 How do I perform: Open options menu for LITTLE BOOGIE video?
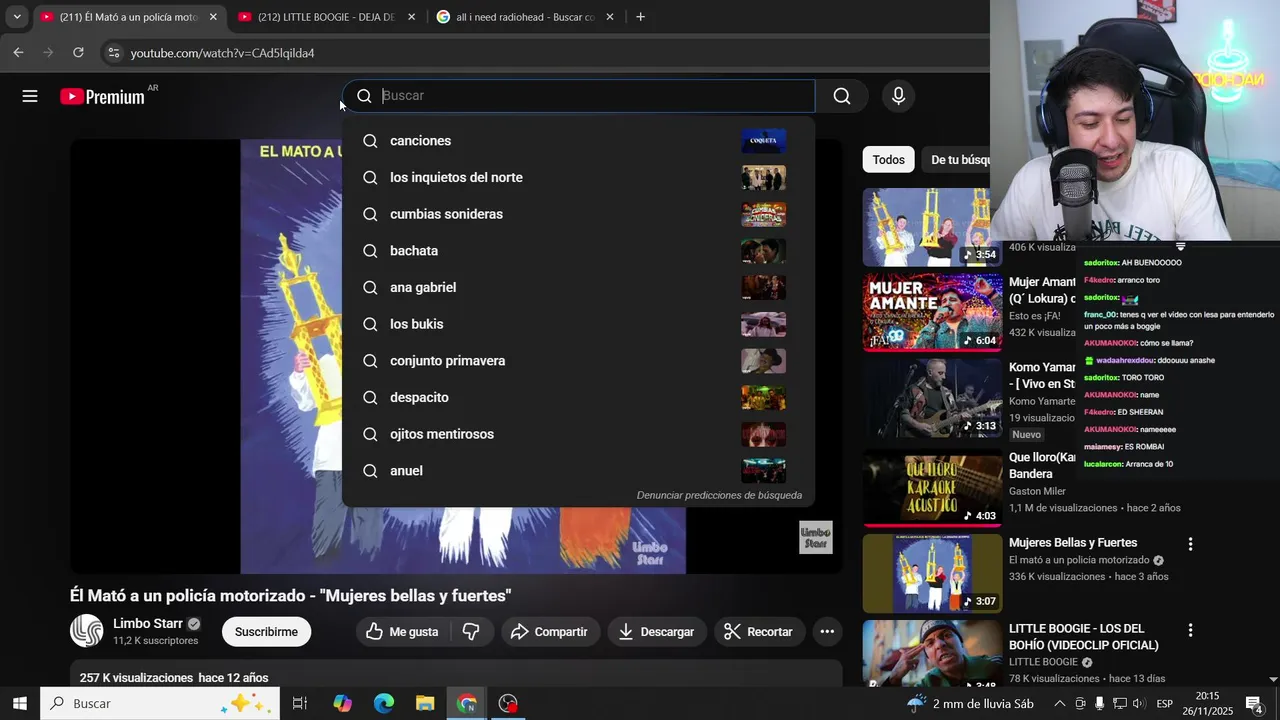click(x=1190, y=630)
